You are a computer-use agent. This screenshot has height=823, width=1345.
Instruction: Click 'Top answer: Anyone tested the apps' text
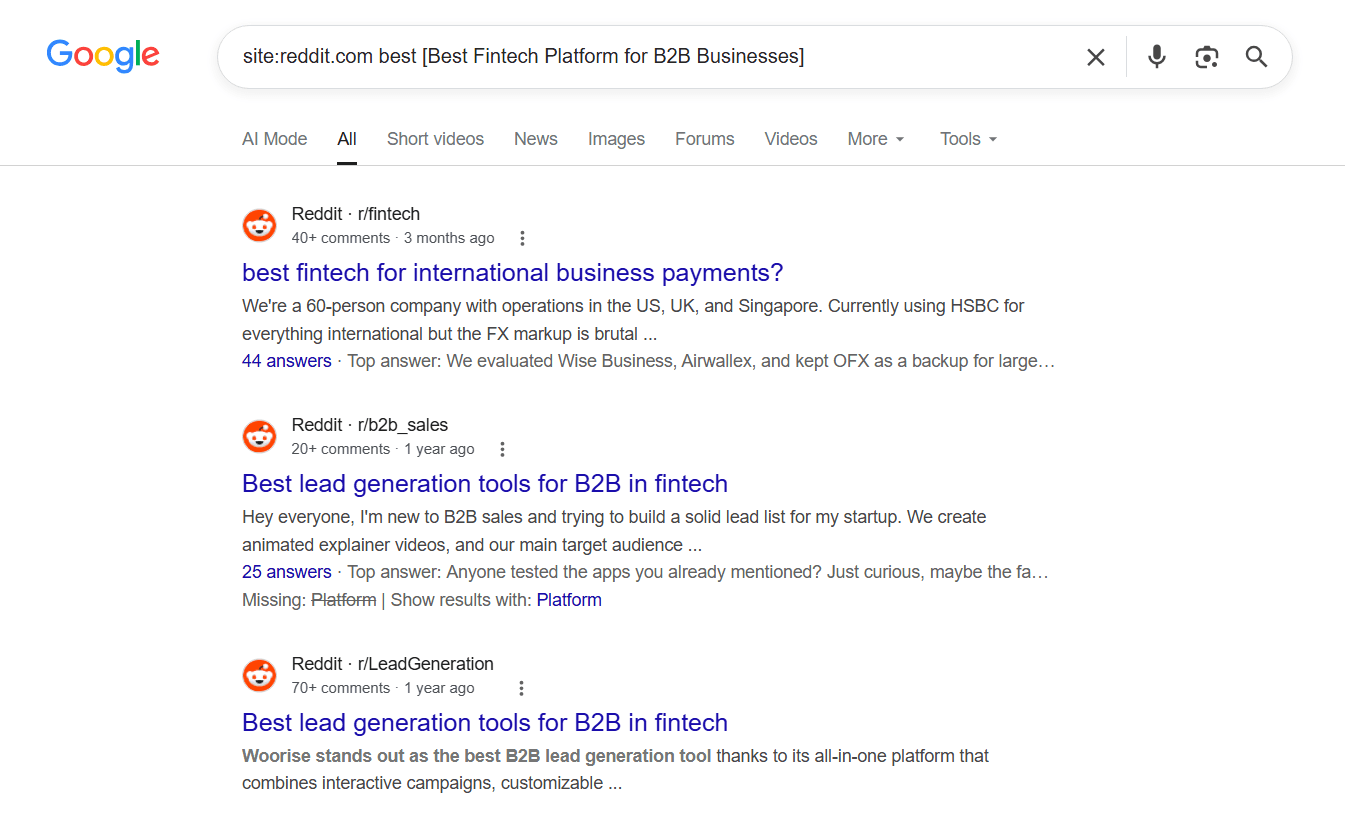pos(698,572)
